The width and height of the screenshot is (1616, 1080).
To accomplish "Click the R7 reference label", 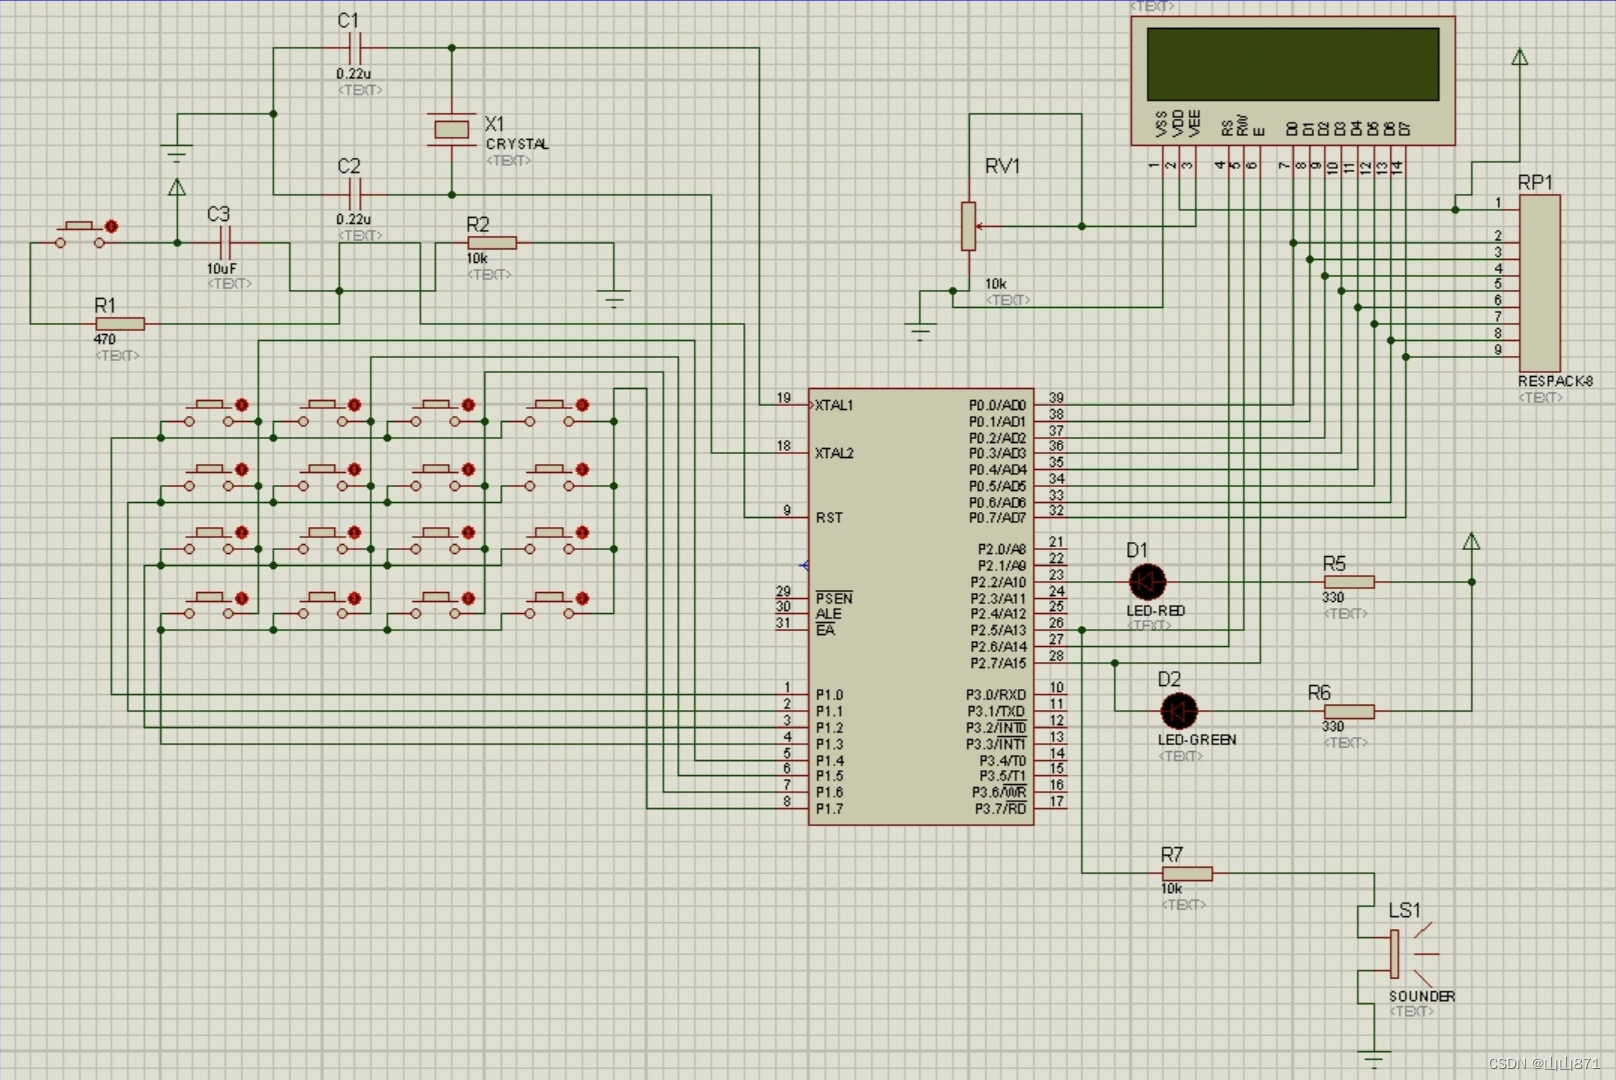I will pyautogui.click(x=1172, y=854).
